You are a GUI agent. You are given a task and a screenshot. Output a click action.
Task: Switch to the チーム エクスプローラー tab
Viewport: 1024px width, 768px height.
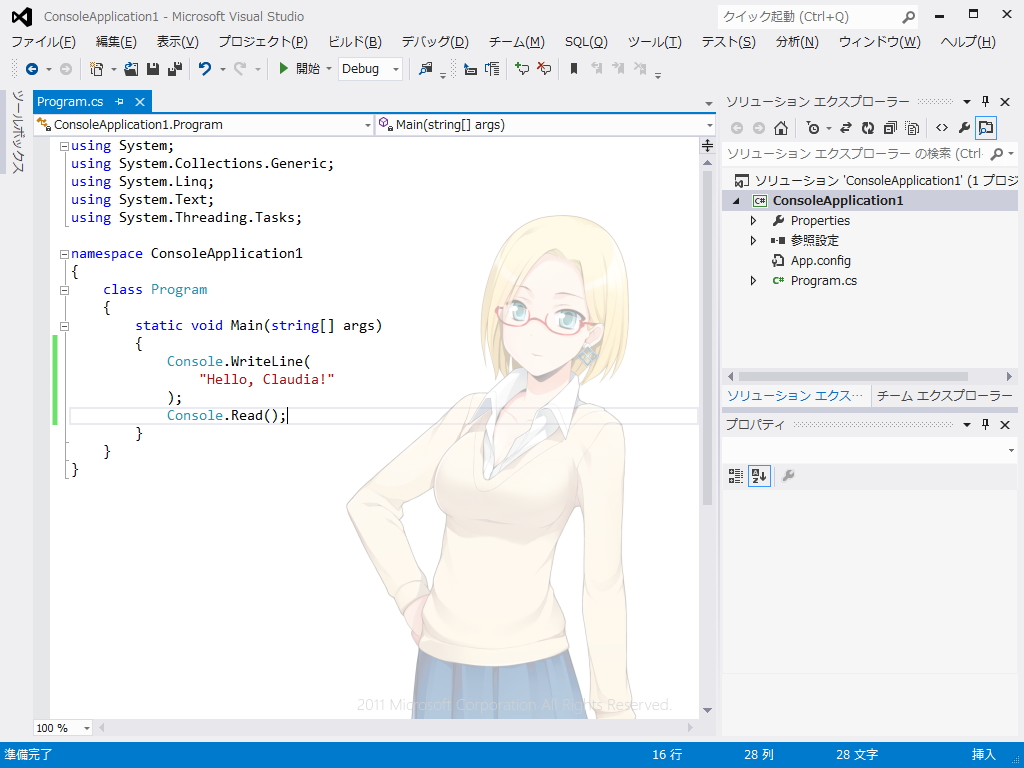point(944,396)
